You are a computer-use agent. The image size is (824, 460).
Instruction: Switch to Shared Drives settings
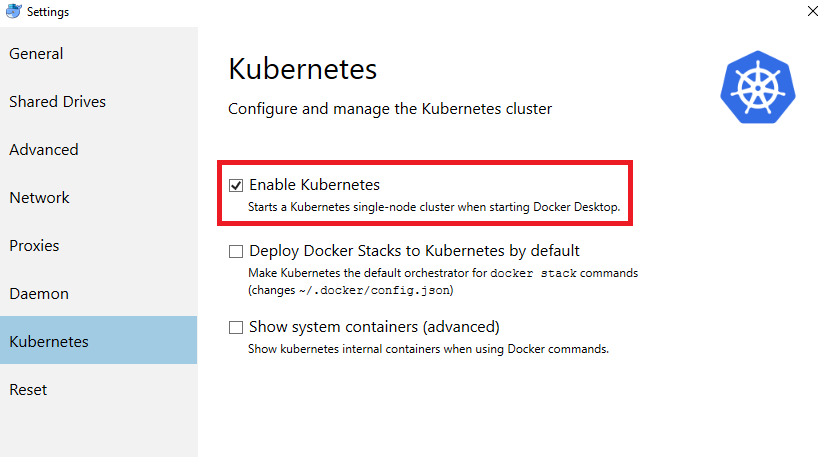pos(57,102)
